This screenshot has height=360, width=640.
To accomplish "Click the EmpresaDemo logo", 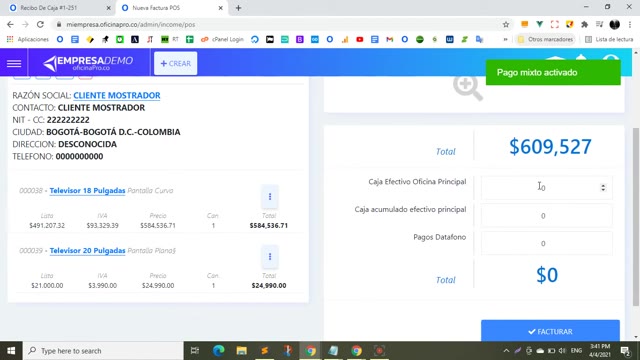I will pyautogui.click(x=88, y=63).
